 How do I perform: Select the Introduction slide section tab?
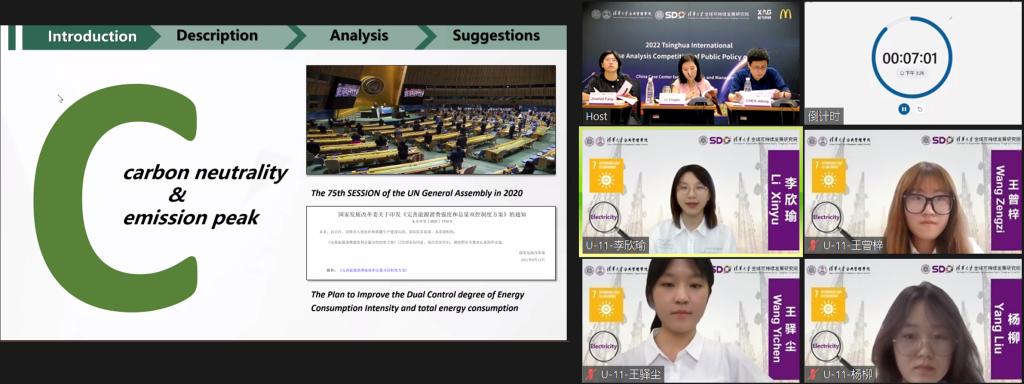pos(91,37)
